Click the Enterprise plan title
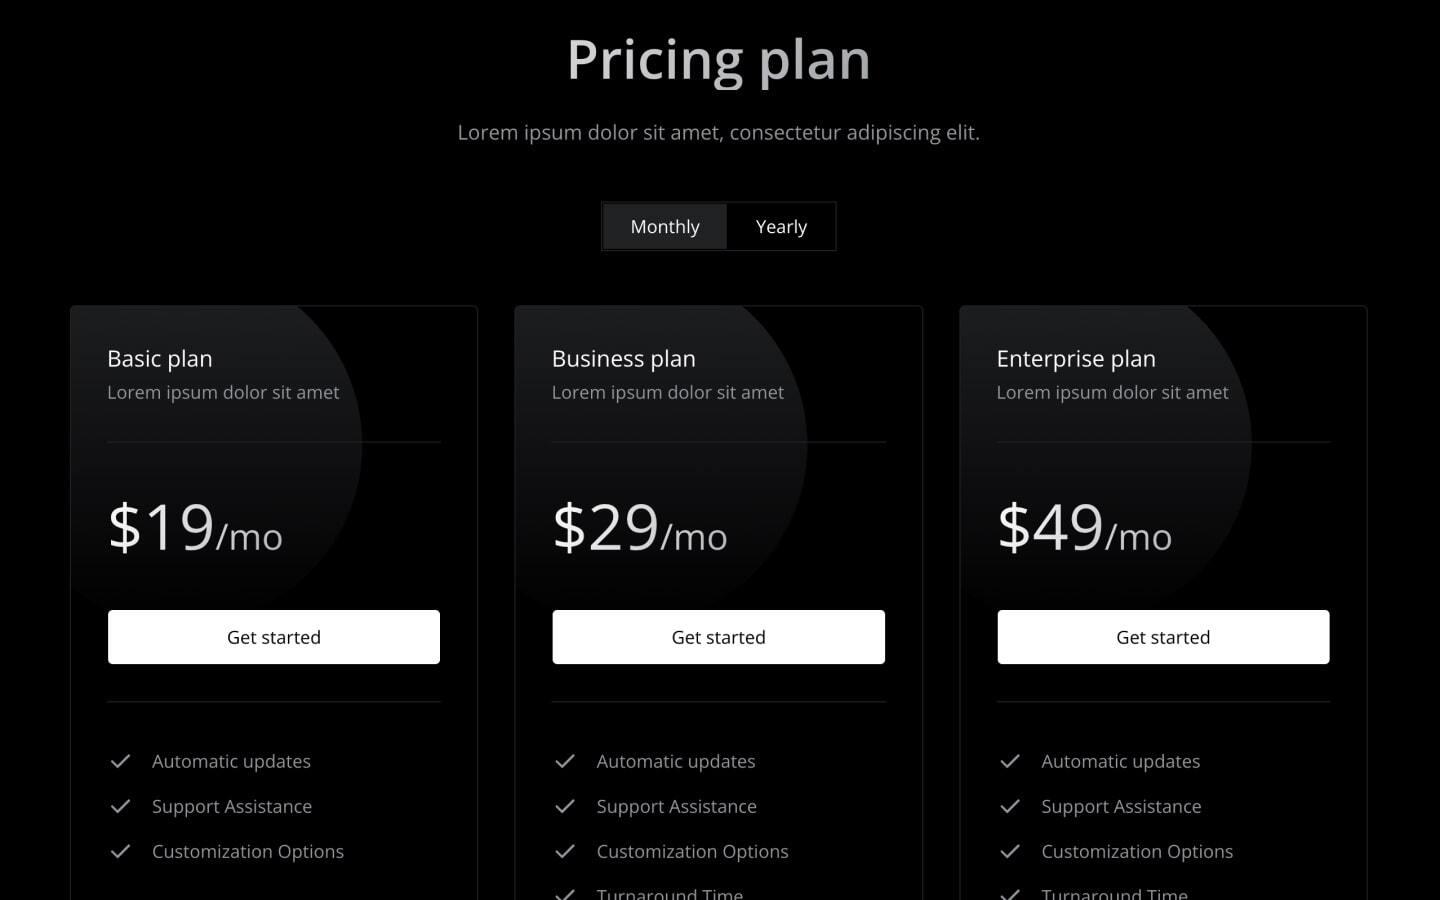 click(x=1076, y=358)
